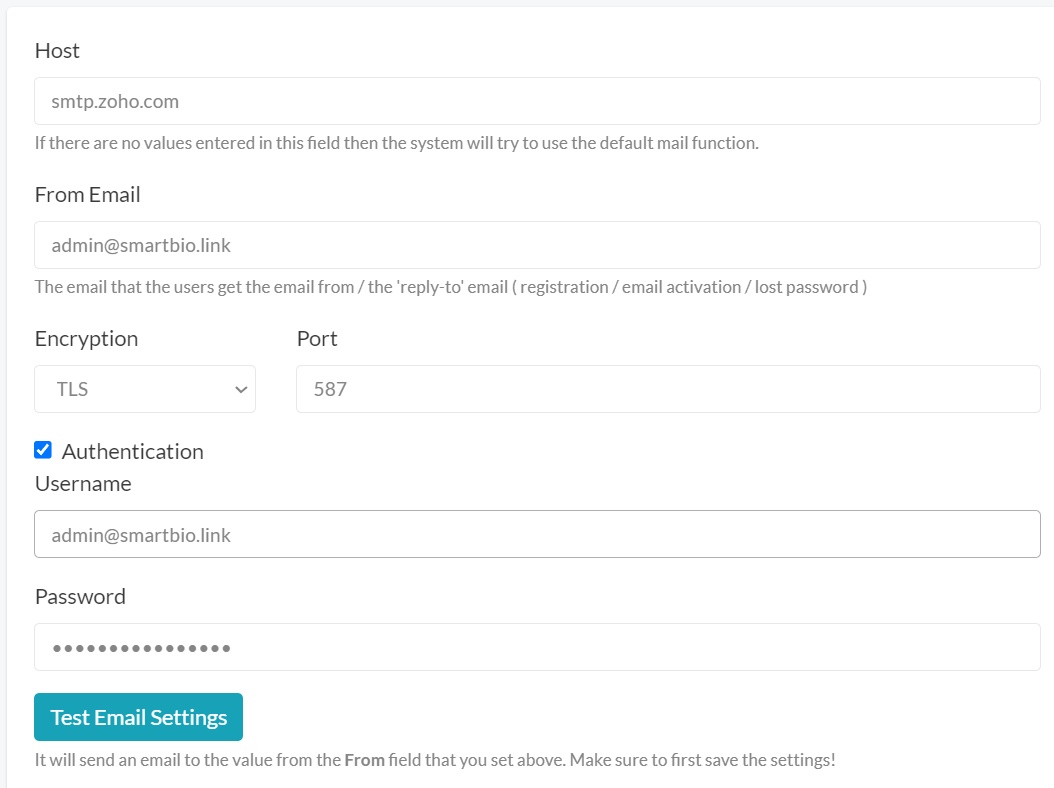Click the bold From word in the note
Screen dimensions: 1054x788
click(x=364, y=760)
